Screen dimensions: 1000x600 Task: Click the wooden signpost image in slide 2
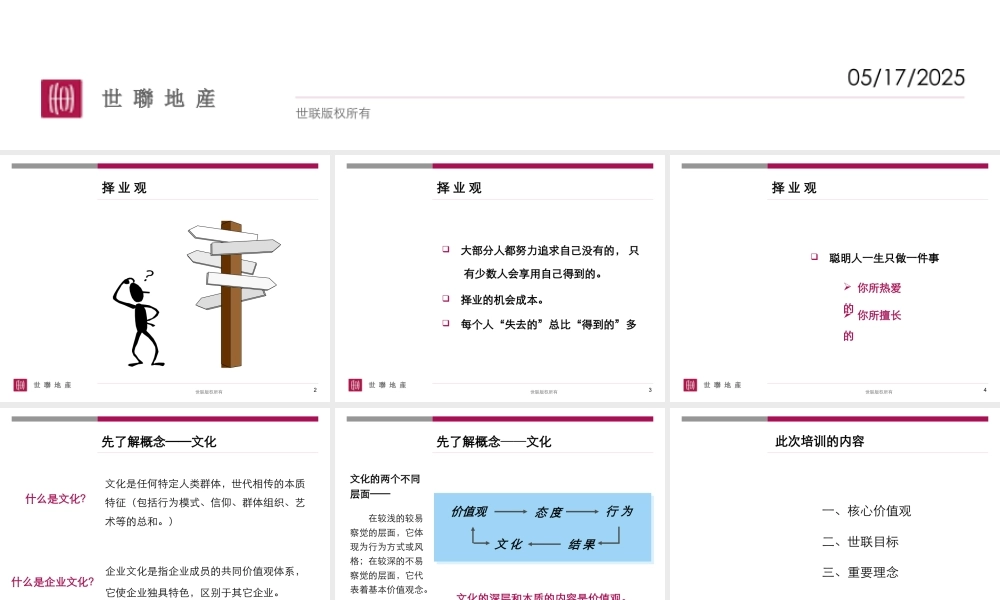[233, 294]
